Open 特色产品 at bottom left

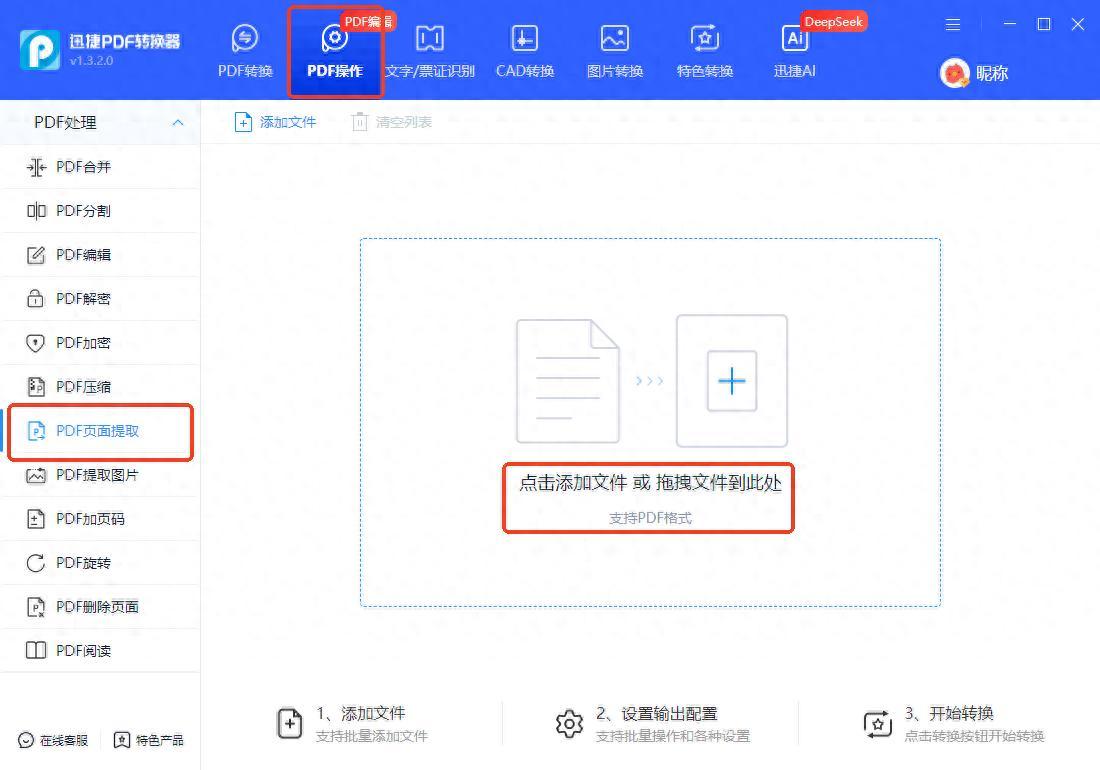pos(149,741)
